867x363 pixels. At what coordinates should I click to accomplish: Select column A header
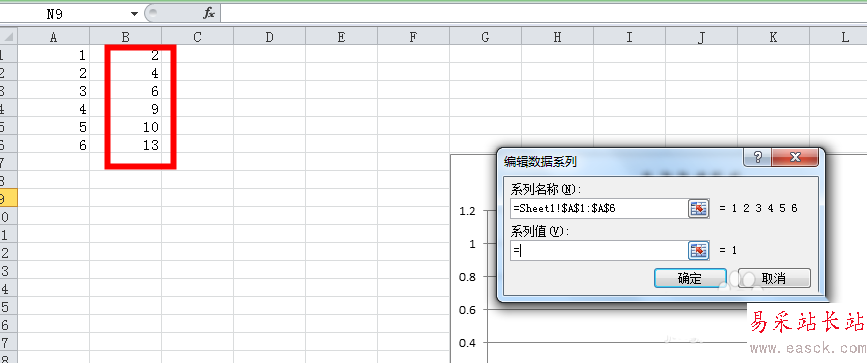tap(54, 37)
